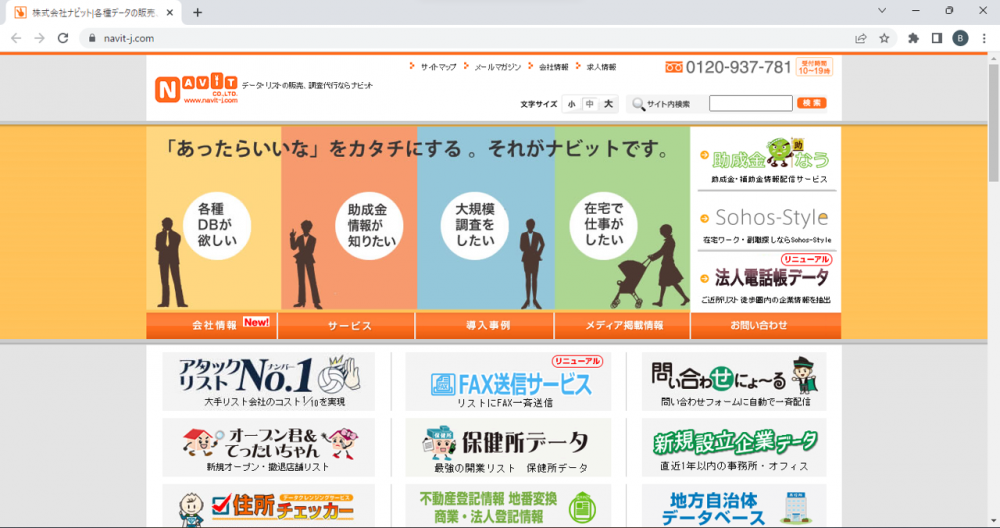Open the 新規設立企業データ banner
This screenshot has height=528, width=1000.
coord(734,448)
